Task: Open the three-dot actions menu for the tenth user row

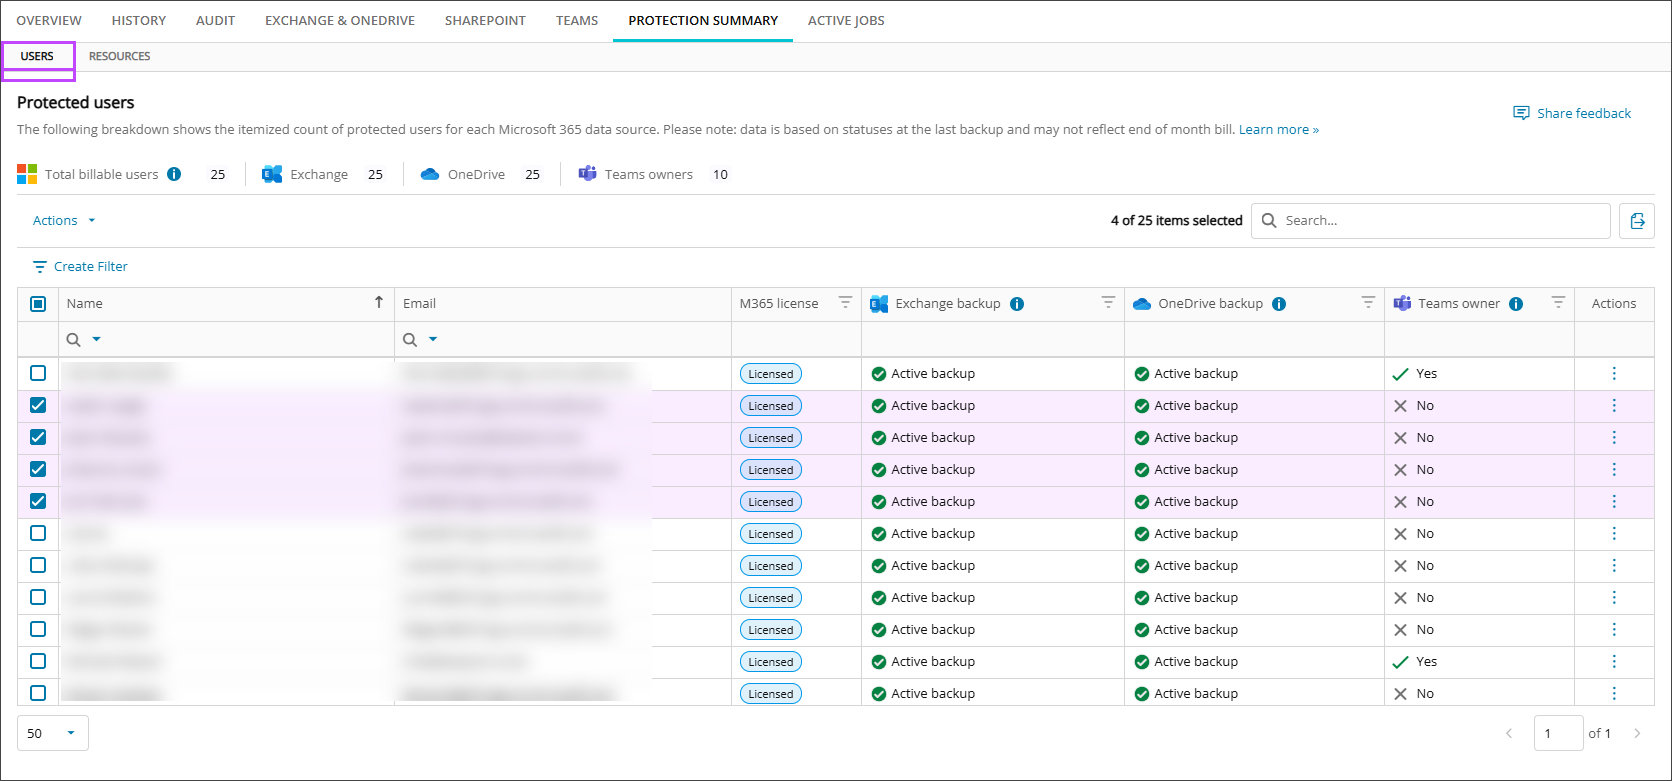Action: 1614,661
